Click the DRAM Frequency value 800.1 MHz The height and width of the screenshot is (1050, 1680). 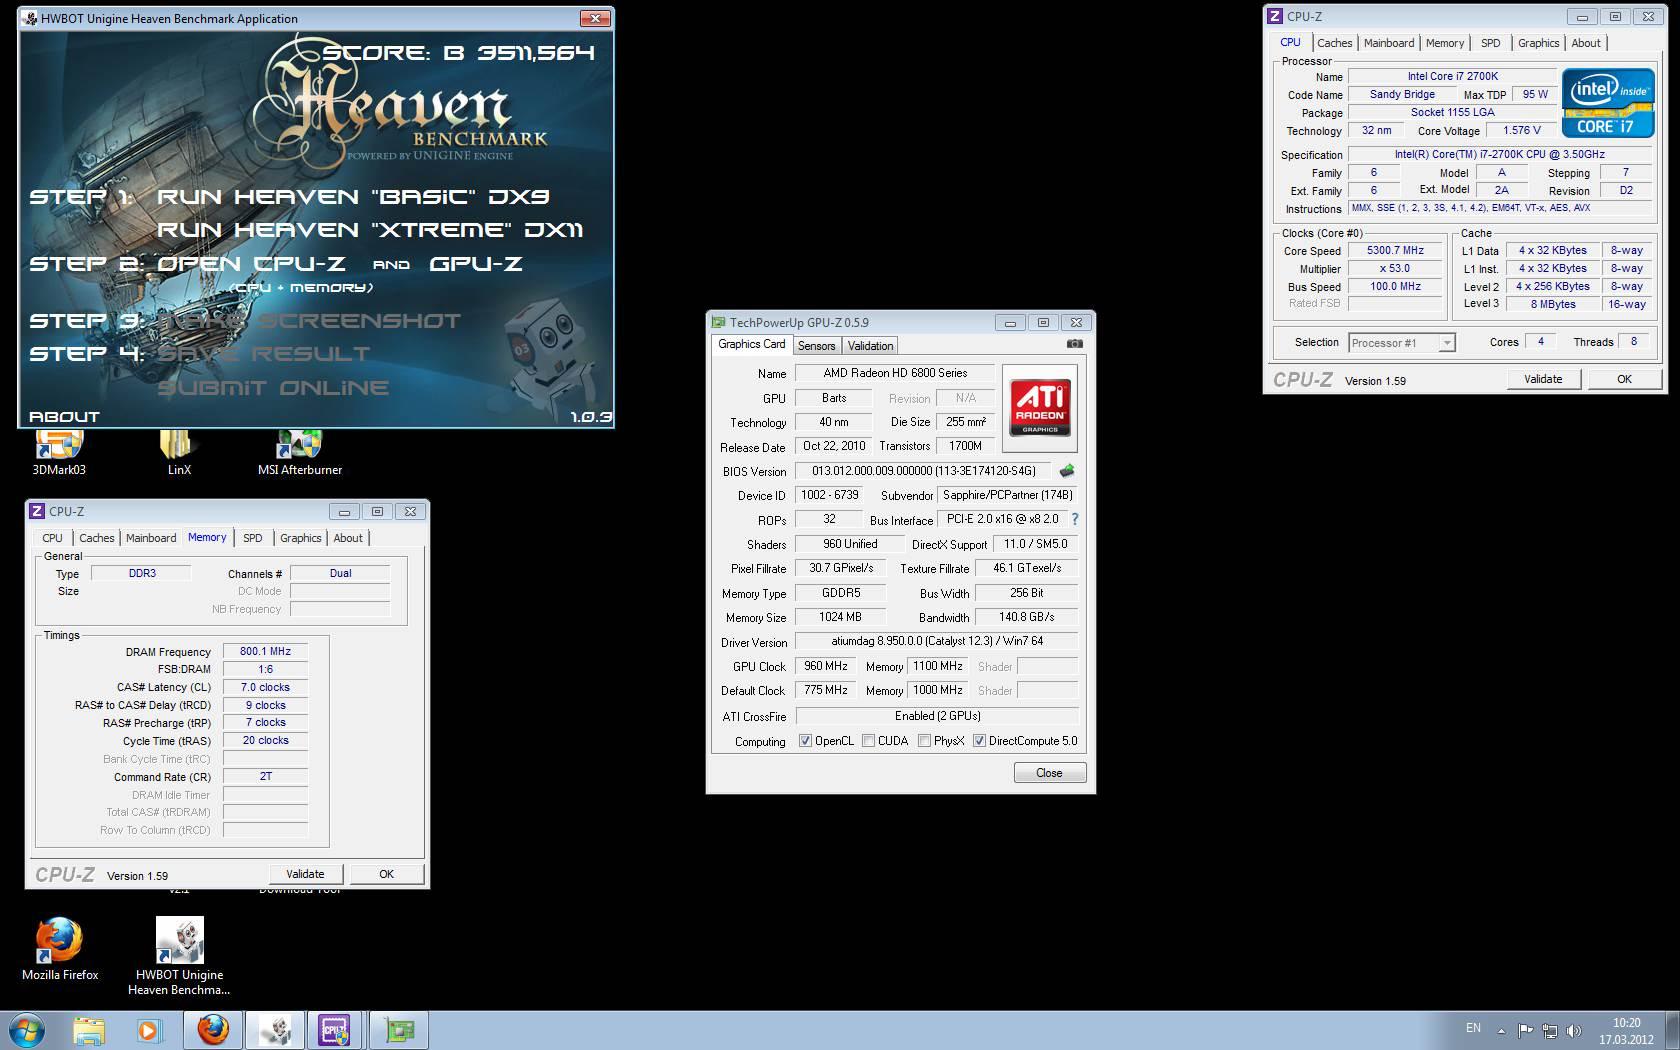[x=265, y=651]
